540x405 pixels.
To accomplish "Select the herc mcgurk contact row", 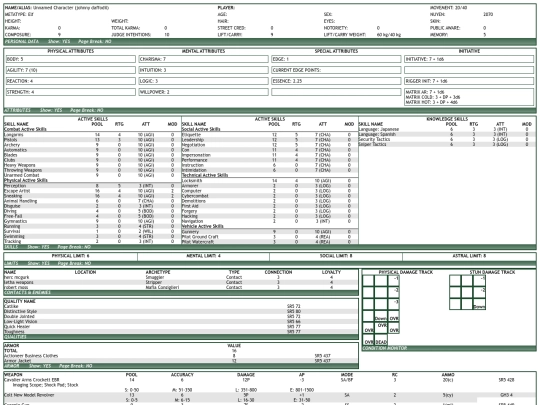I will (x=181, y=277).
